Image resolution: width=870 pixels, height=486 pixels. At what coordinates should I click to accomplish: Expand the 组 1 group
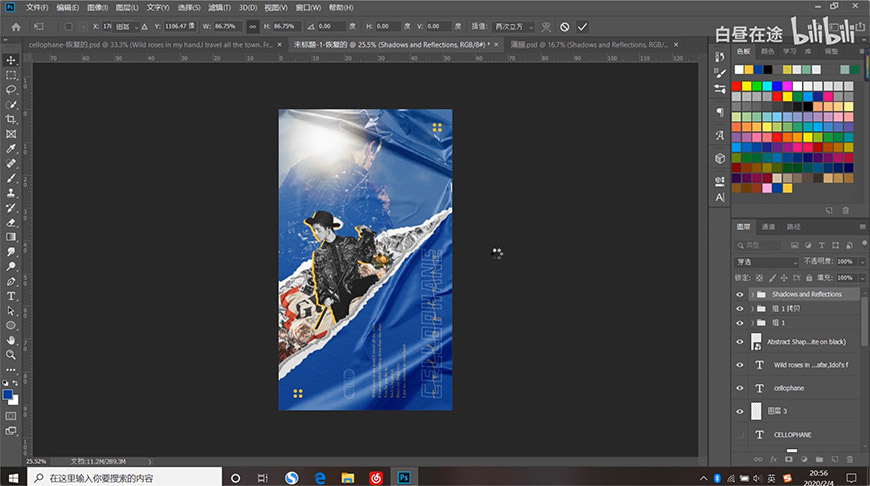(x=752, y=322)
